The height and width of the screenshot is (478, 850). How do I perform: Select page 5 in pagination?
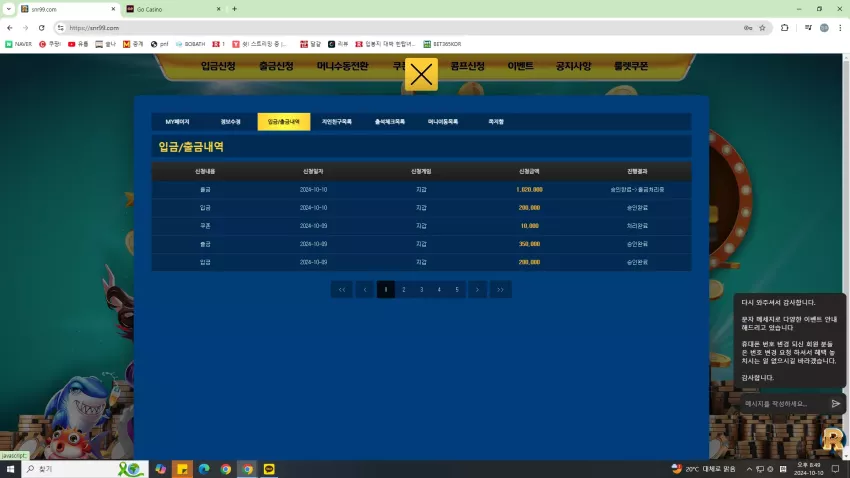click(x=457, y=289)
